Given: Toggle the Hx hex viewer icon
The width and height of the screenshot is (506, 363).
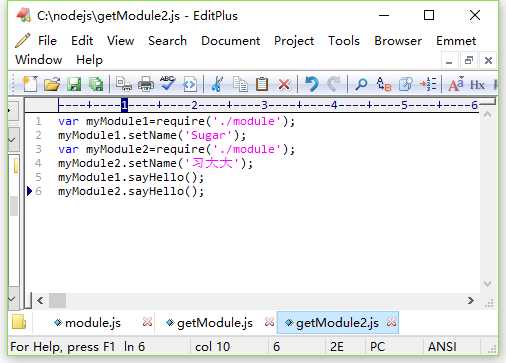Looking at the screenshot, I should click(x=477, y=85).
